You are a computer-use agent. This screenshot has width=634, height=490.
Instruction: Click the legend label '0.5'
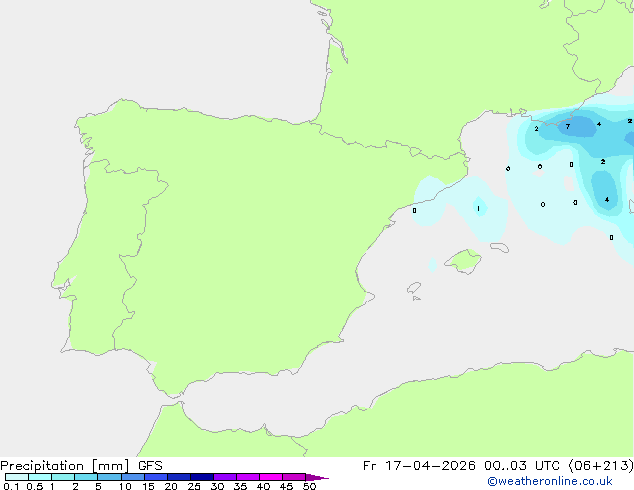pyautogui.click(x=35, y=486)
